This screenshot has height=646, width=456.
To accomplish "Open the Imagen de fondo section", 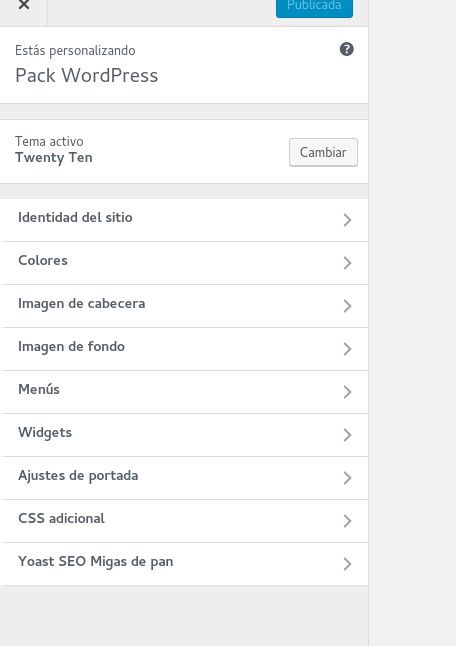I will (x=184, y=349).
